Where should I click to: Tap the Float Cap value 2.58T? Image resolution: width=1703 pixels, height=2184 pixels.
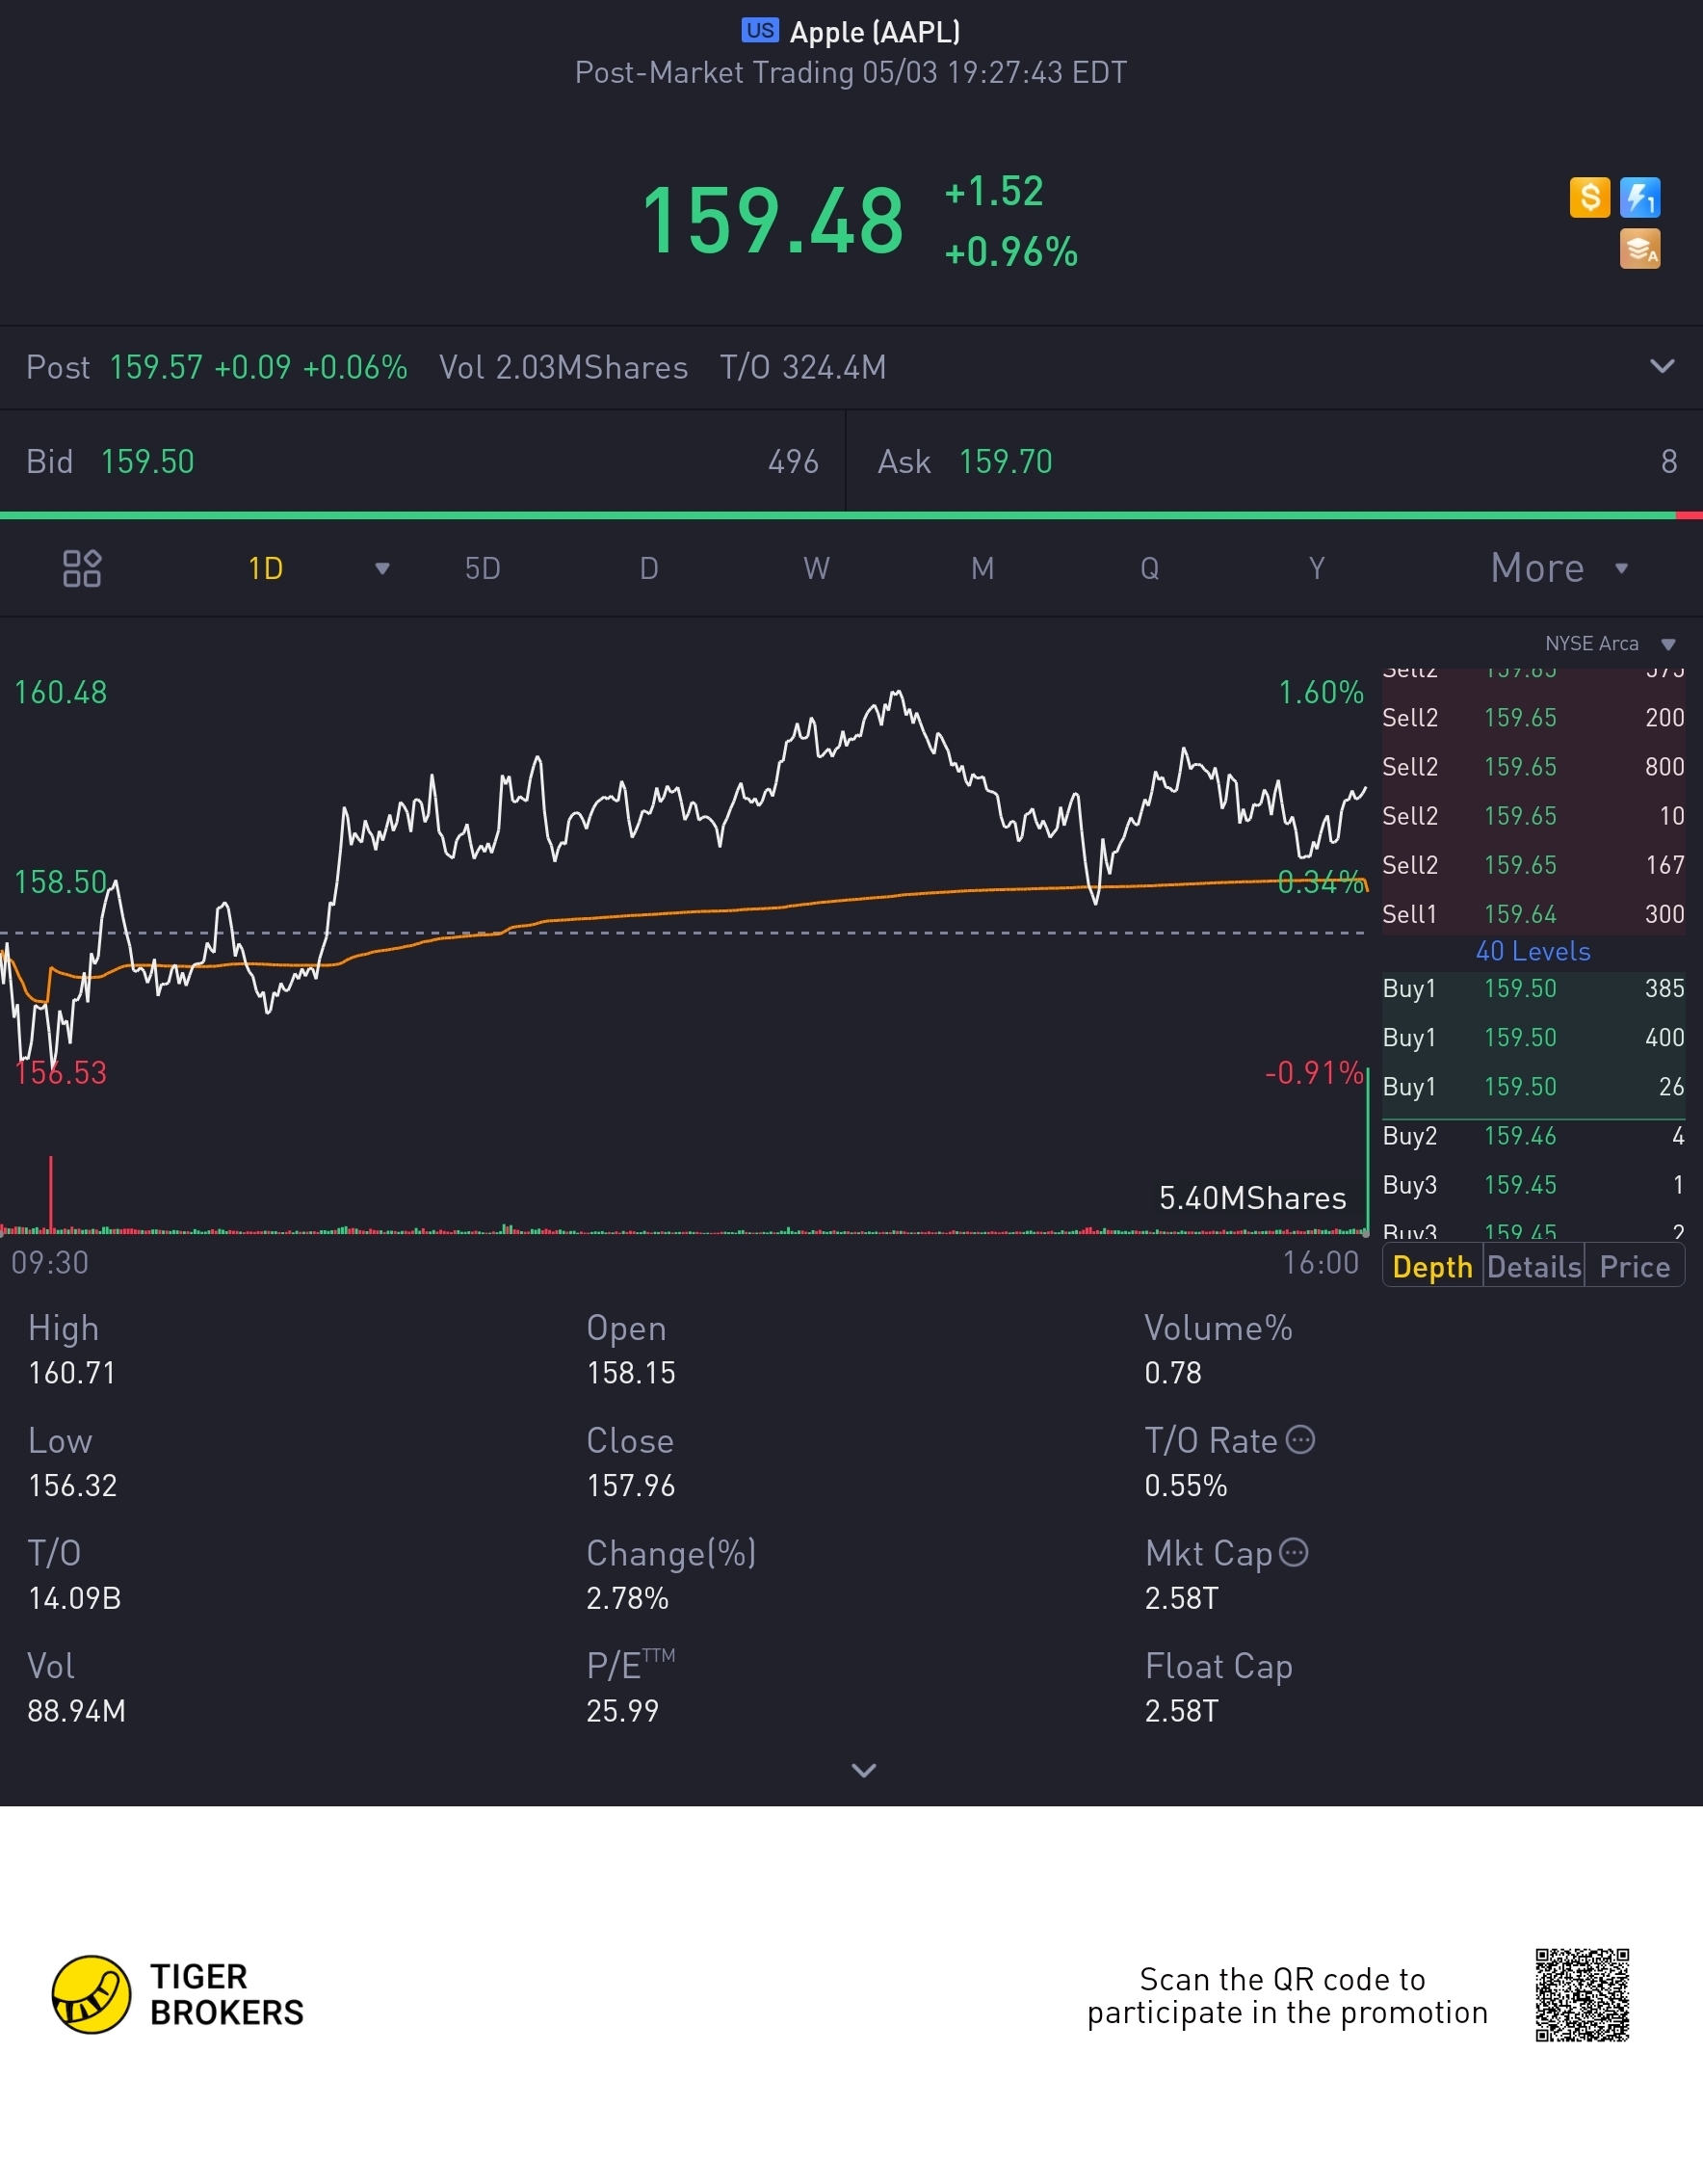1182,1711
